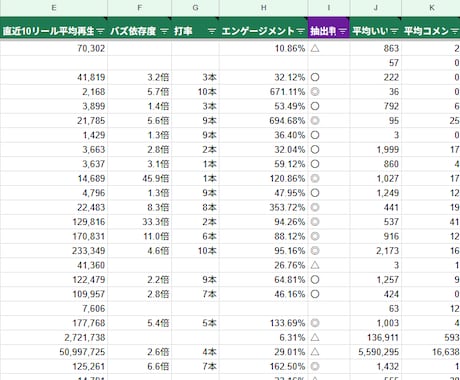
Task: Click double-circle mark in the 120.86% row
Action: click(x=315, y=178)
